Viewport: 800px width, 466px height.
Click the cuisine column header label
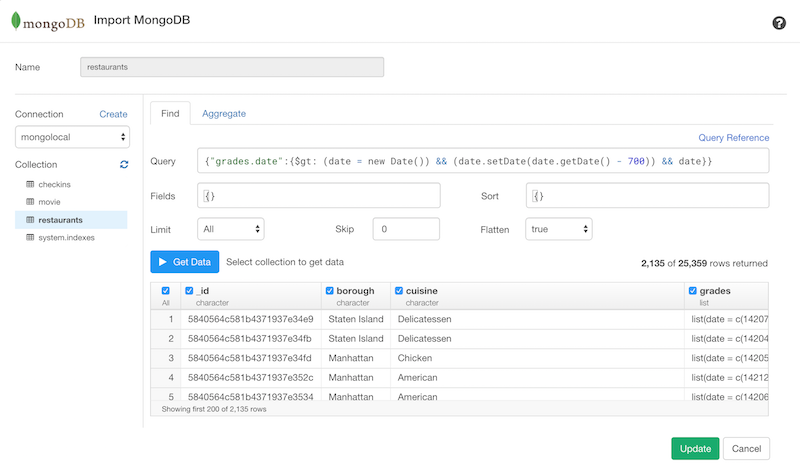click(x=421, y=290)
